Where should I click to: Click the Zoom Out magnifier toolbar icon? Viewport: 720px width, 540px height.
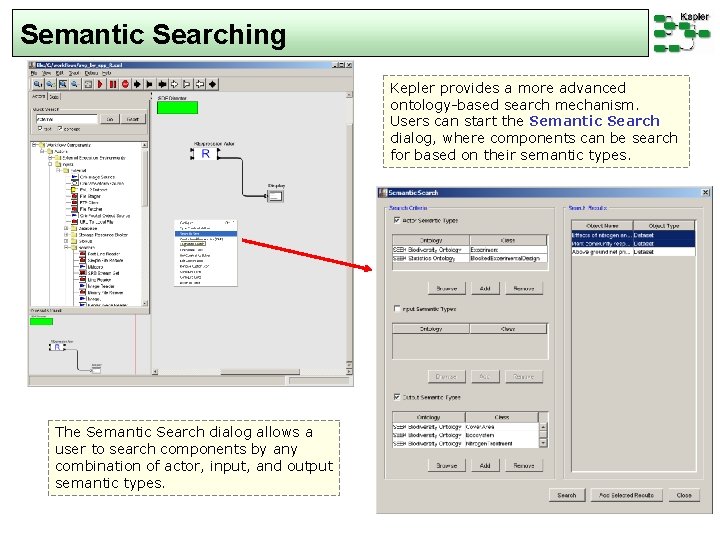(74, 84)
